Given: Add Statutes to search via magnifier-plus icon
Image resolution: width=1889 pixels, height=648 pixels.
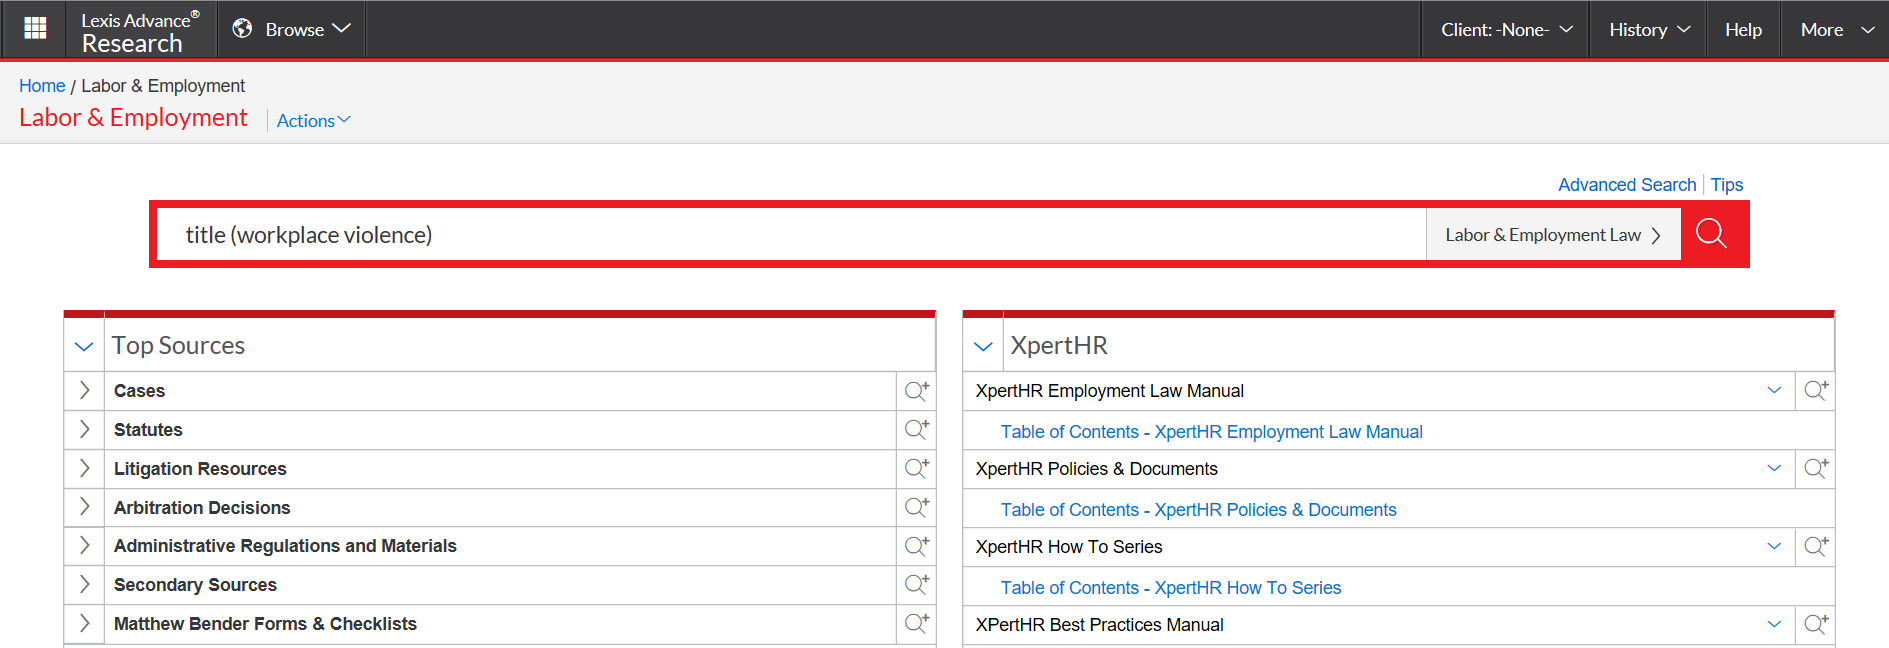Looking at the screenshot, I should tap(916, 429).
